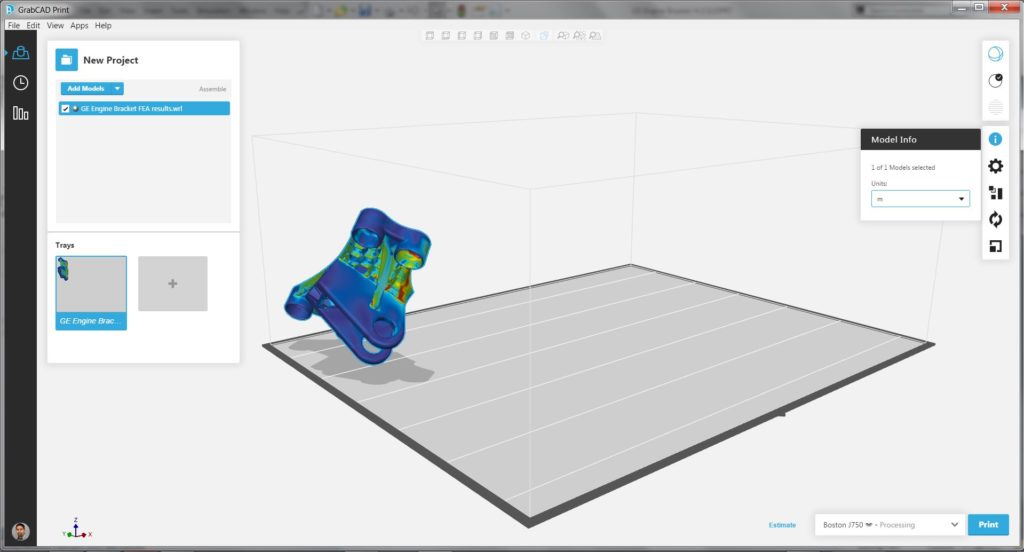Select the colored bracket model on tray
The height and width of the screenshot is (552, 1024).
[x=359, y=284]
